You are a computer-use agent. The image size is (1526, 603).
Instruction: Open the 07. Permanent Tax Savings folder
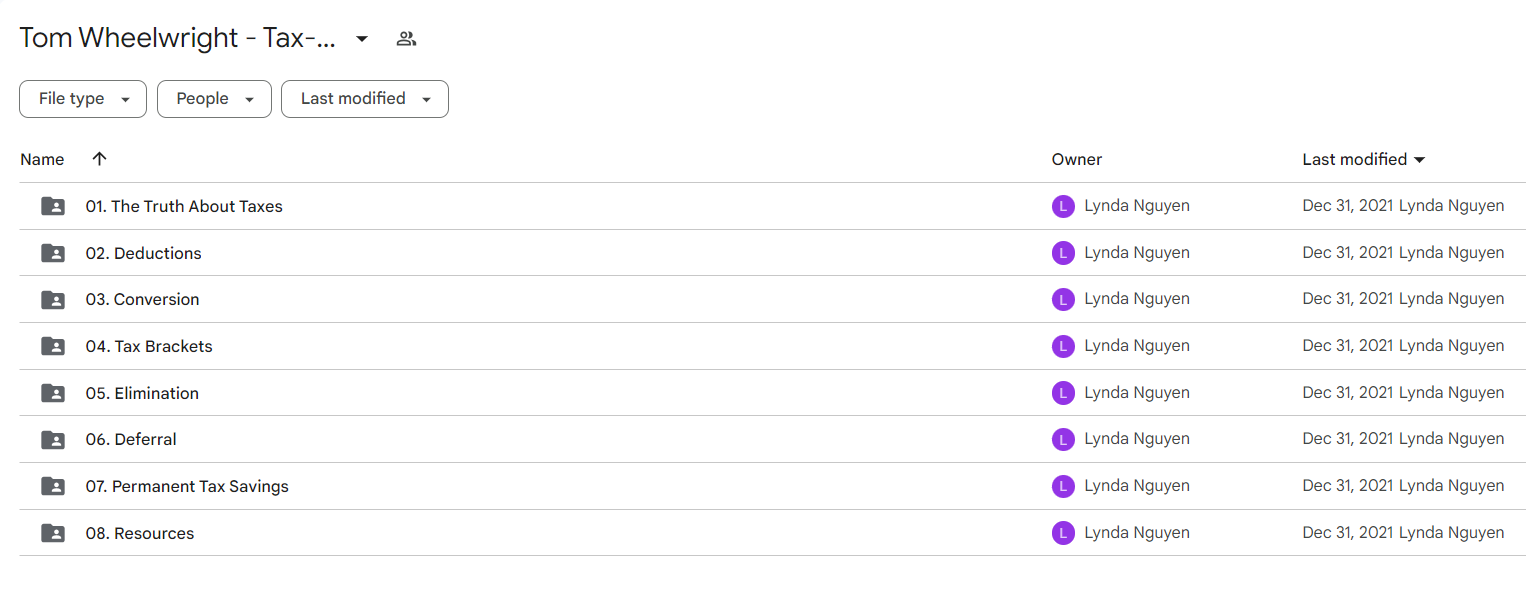187,486
